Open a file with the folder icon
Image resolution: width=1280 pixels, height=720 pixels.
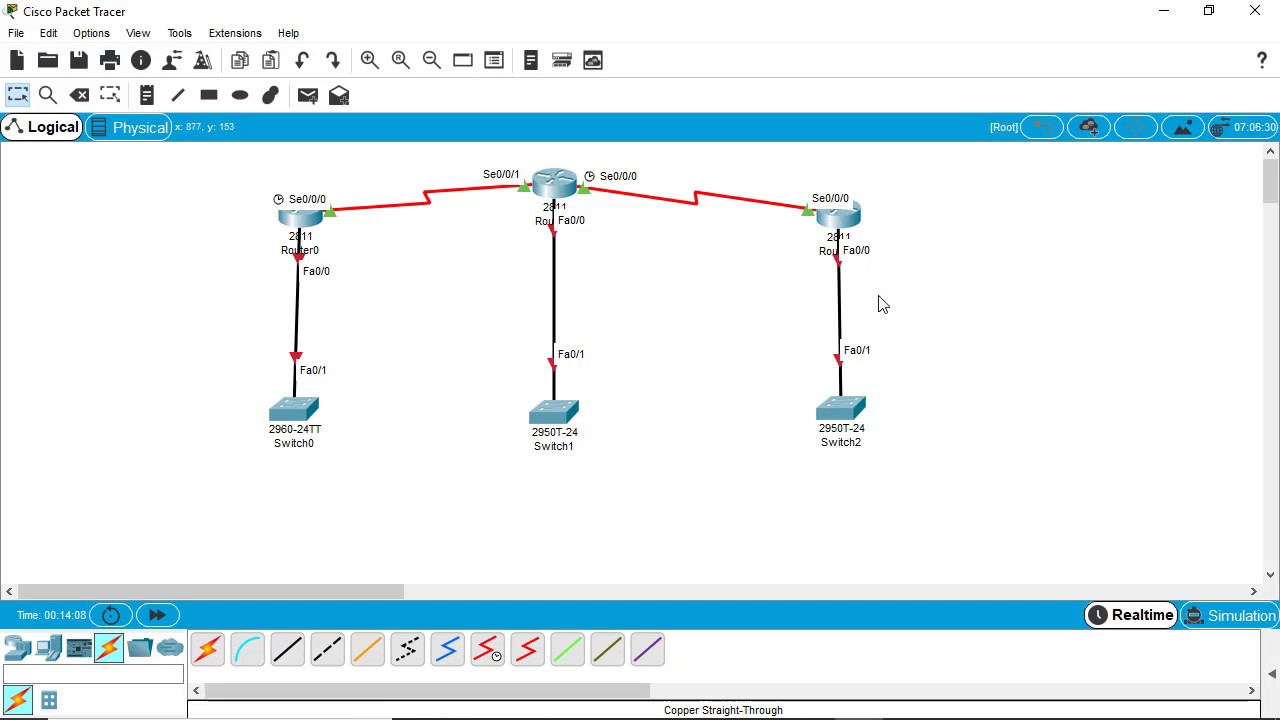pos(47,61)
